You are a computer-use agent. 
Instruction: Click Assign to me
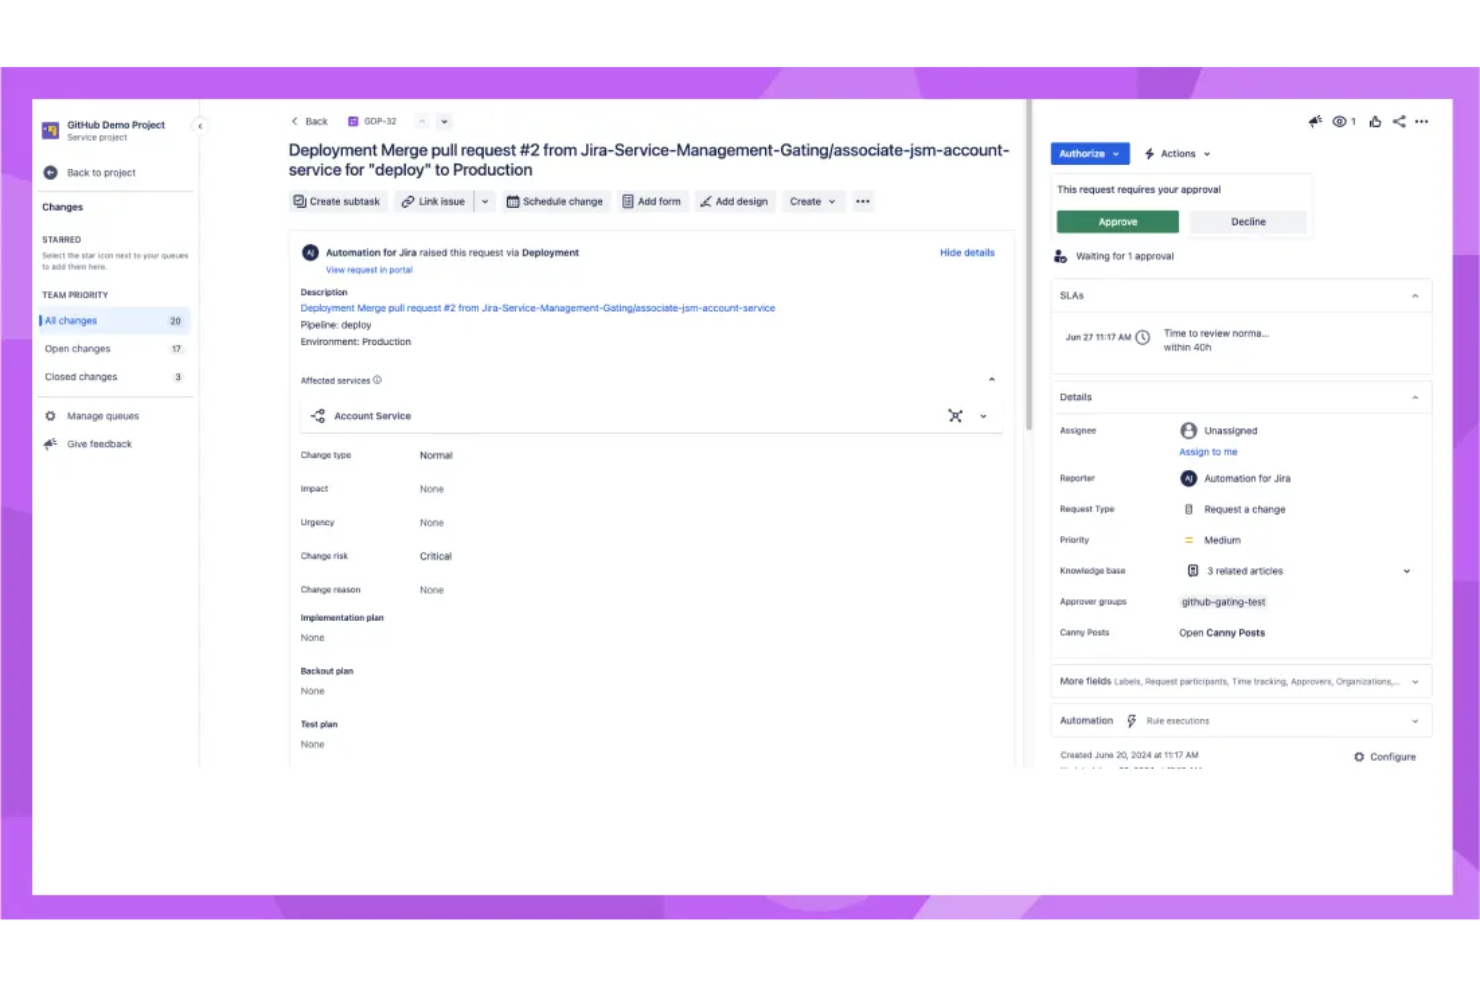point(1208,452)
